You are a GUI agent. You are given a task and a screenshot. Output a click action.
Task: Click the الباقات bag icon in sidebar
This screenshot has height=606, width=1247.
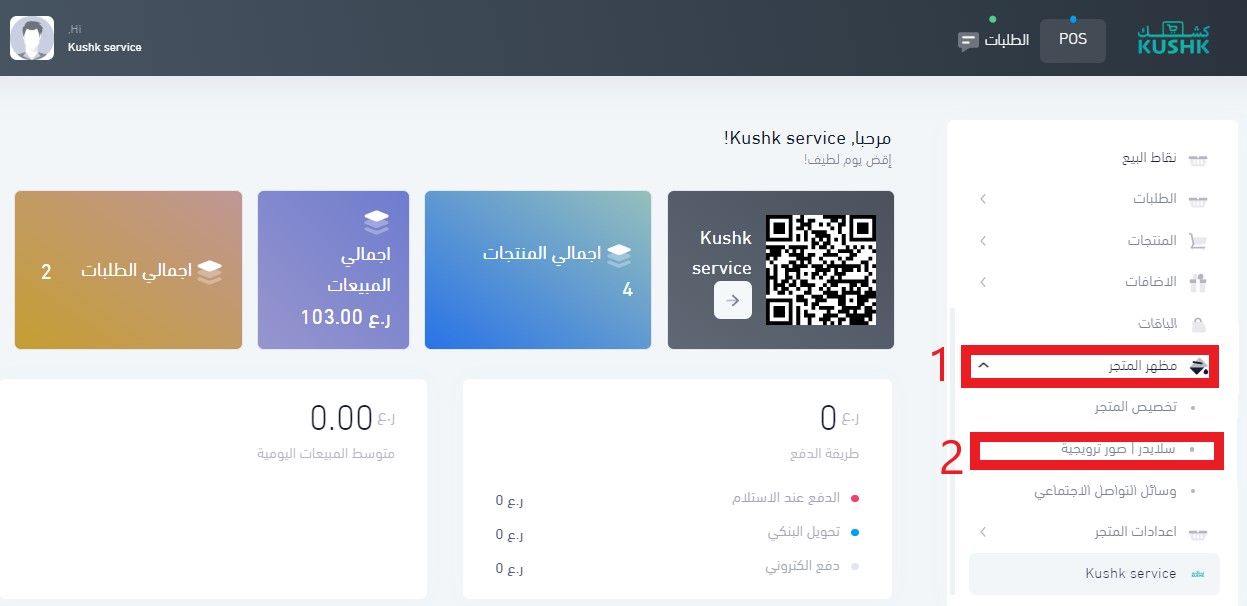[1199, 324]
